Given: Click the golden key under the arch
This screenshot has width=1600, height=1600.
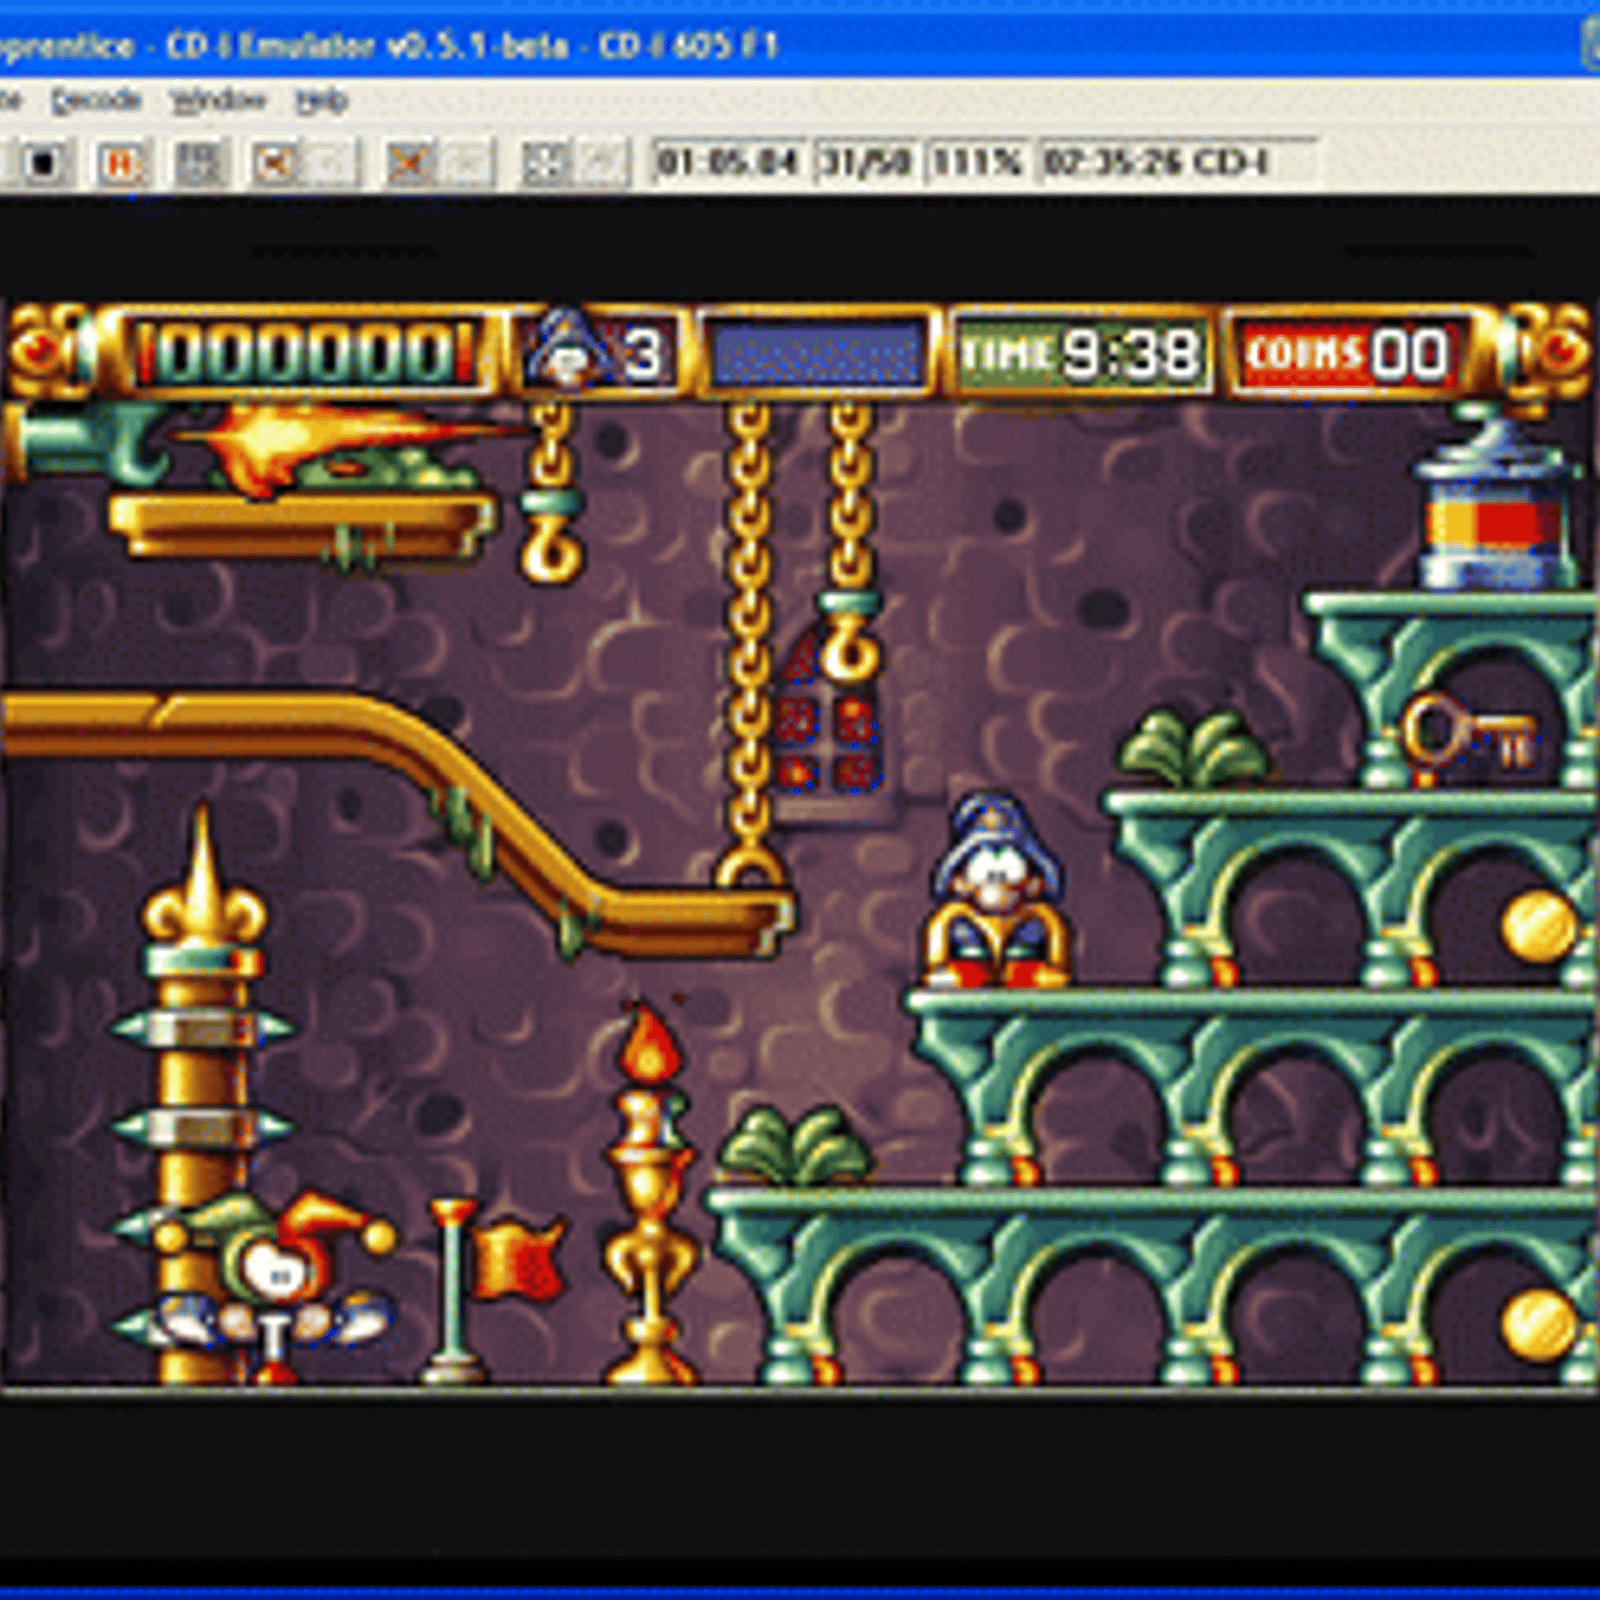Looking at the screenshot, I should [1469, 733].
